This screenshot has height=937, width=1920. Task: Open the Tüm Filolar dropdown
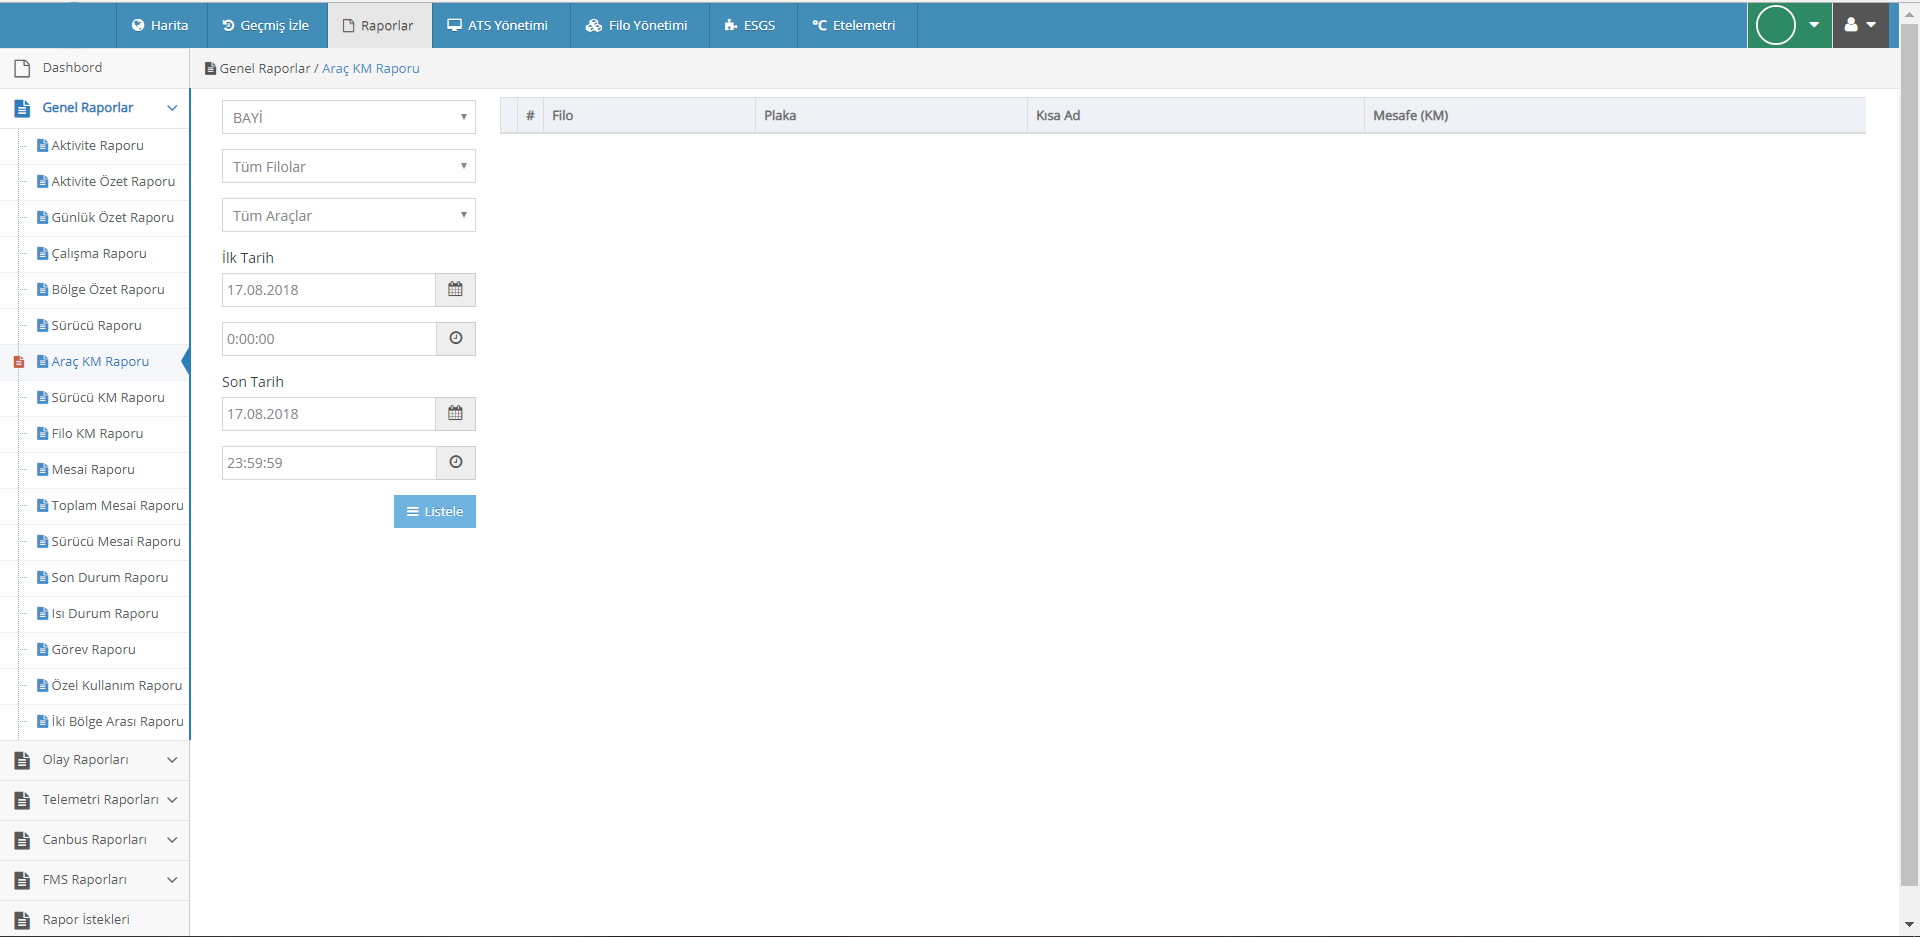click(x=349, y=166)
